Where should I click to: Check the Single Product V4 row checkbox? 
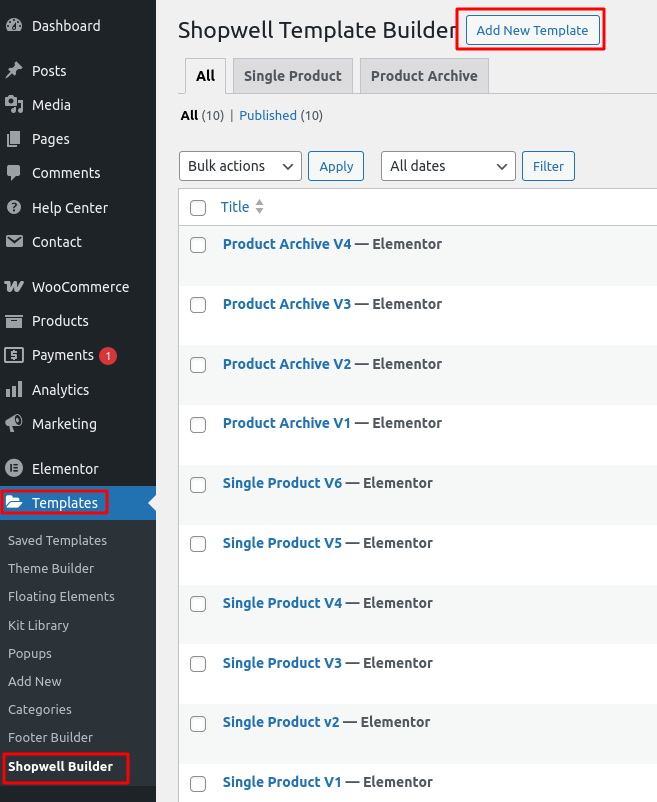point(198,604)
